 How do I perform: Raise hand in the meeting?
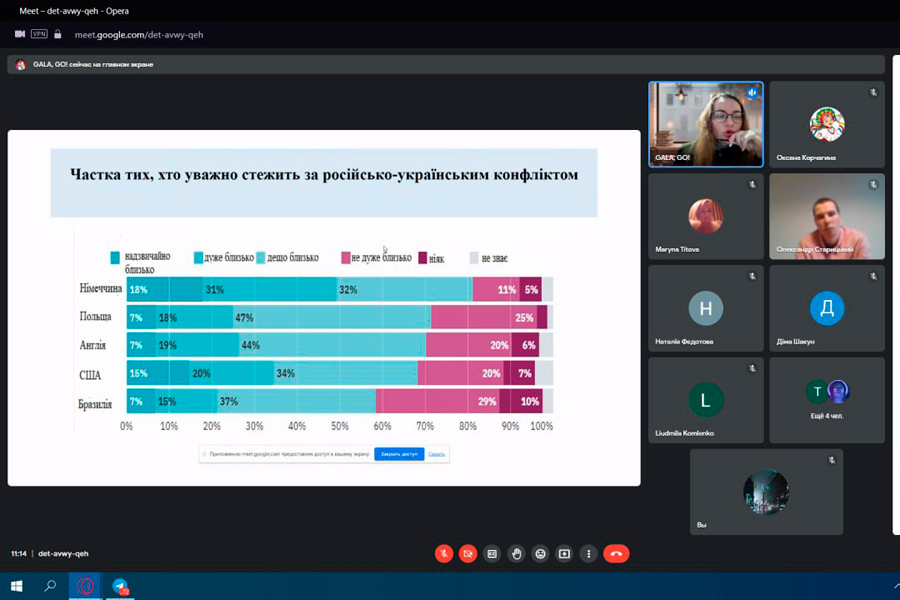click(x=516, y=553)
